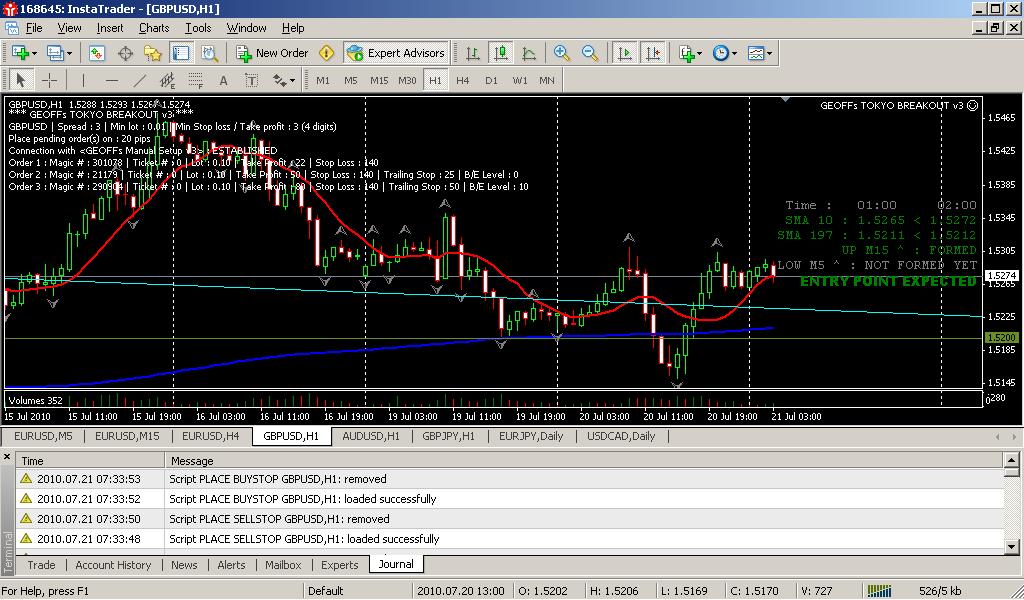Select the Cursor arrow tool
Screen dimensions: 1024x600
(x=20, y=80)
